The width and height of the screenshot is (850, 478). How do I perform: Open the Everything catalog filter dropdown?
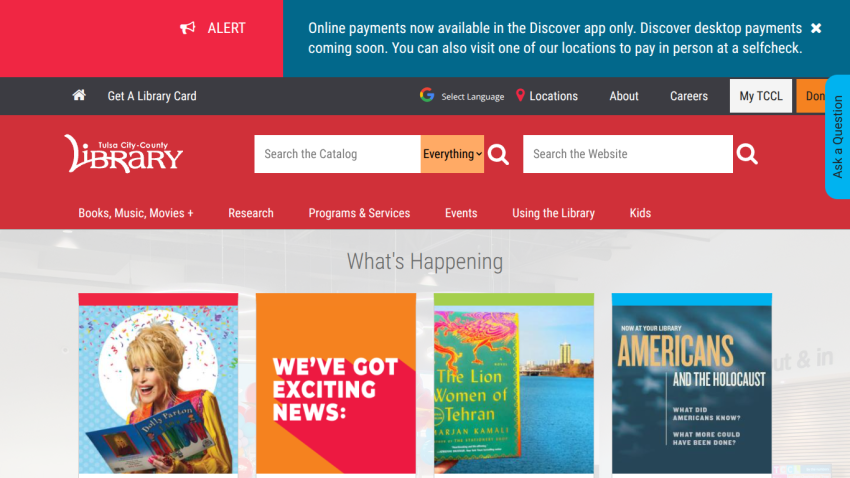452,154
